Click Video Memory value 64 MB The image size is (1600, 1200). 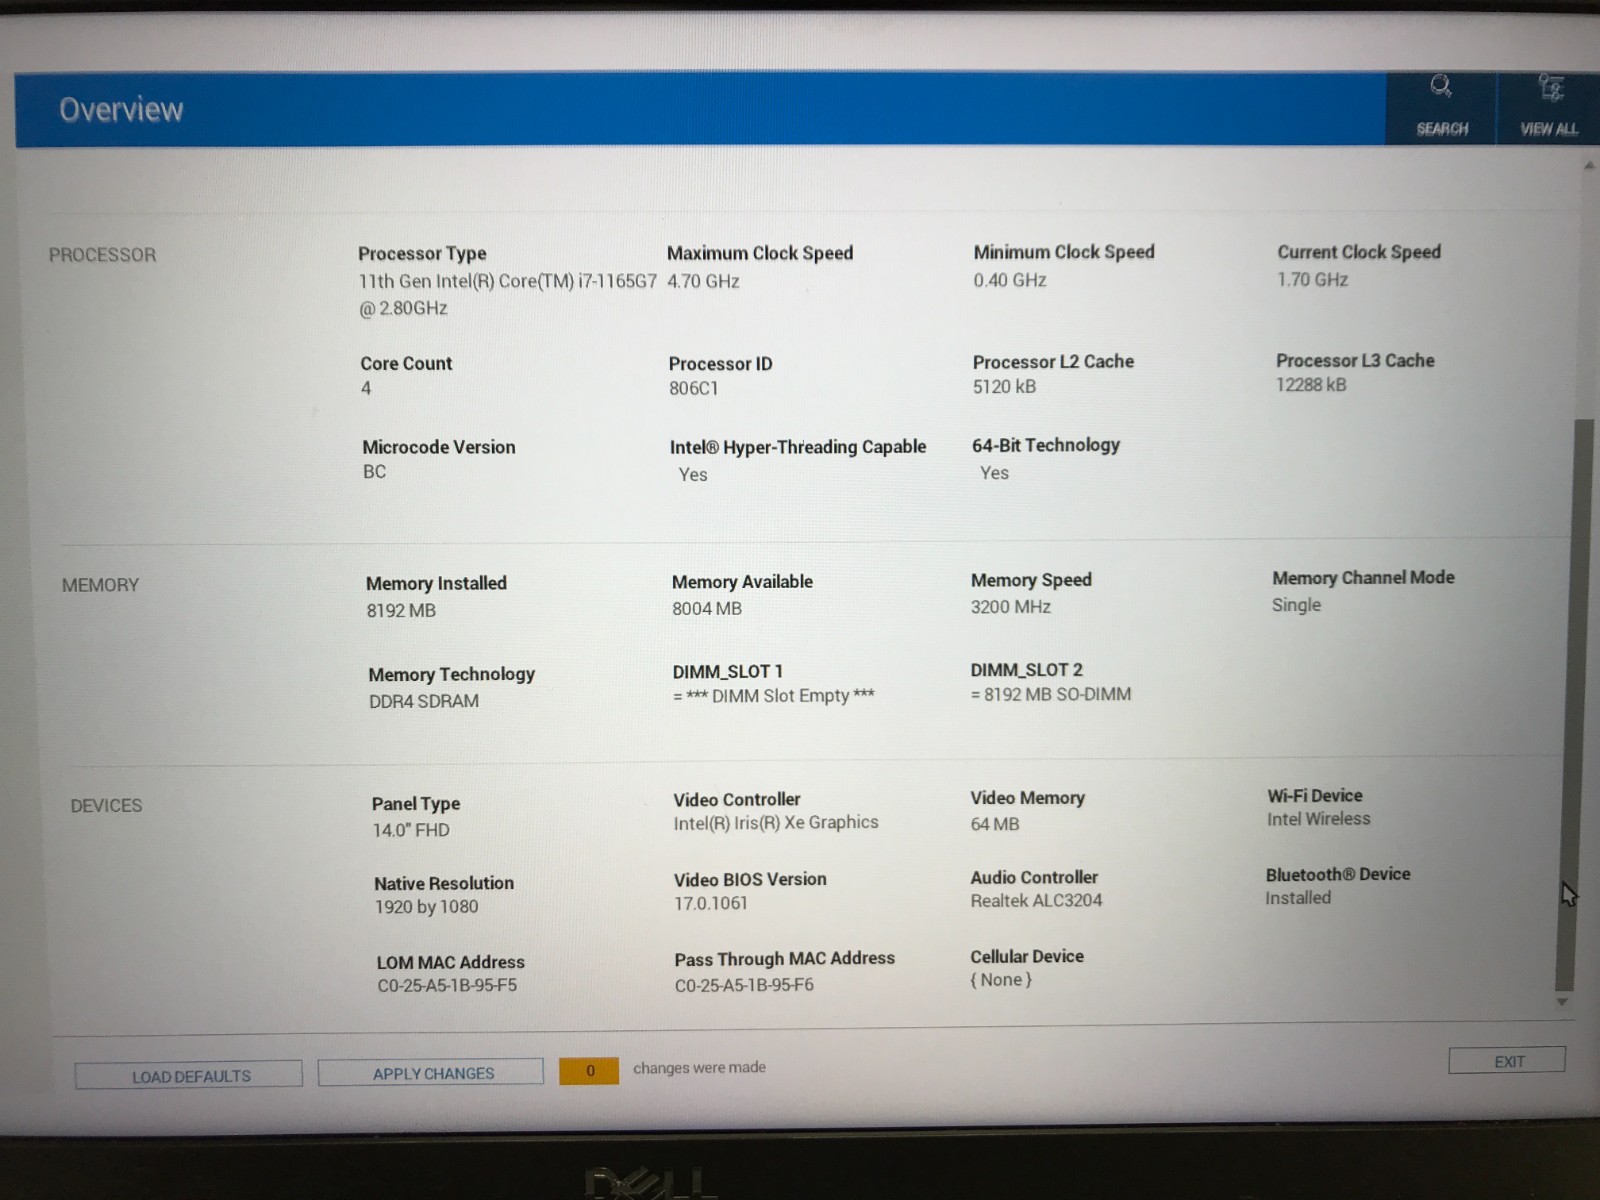pyautogui.click(x=995, y=824)
